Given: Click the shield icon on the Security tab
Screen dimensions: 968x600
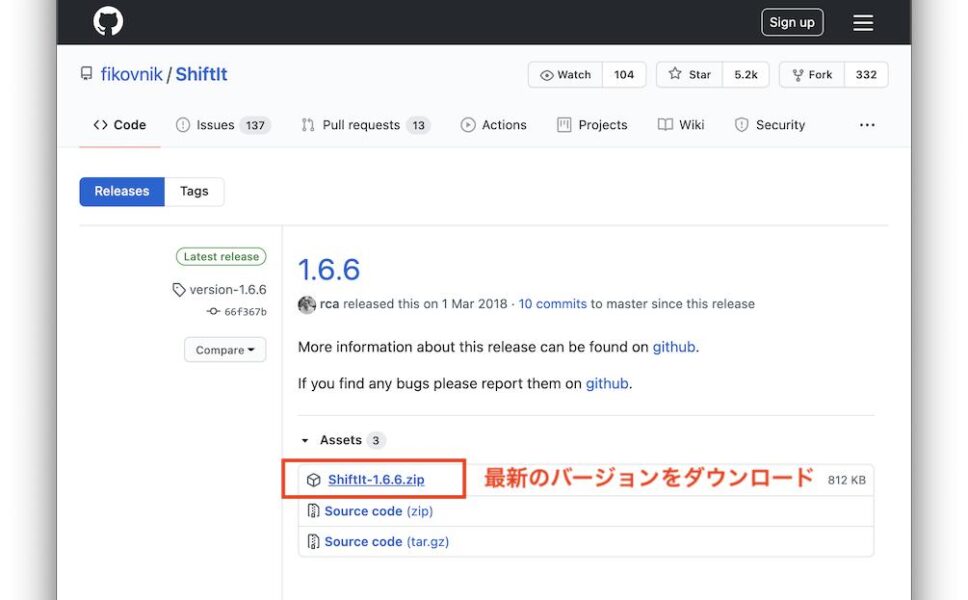Looking at the screenshot, I should pos(741,124).
